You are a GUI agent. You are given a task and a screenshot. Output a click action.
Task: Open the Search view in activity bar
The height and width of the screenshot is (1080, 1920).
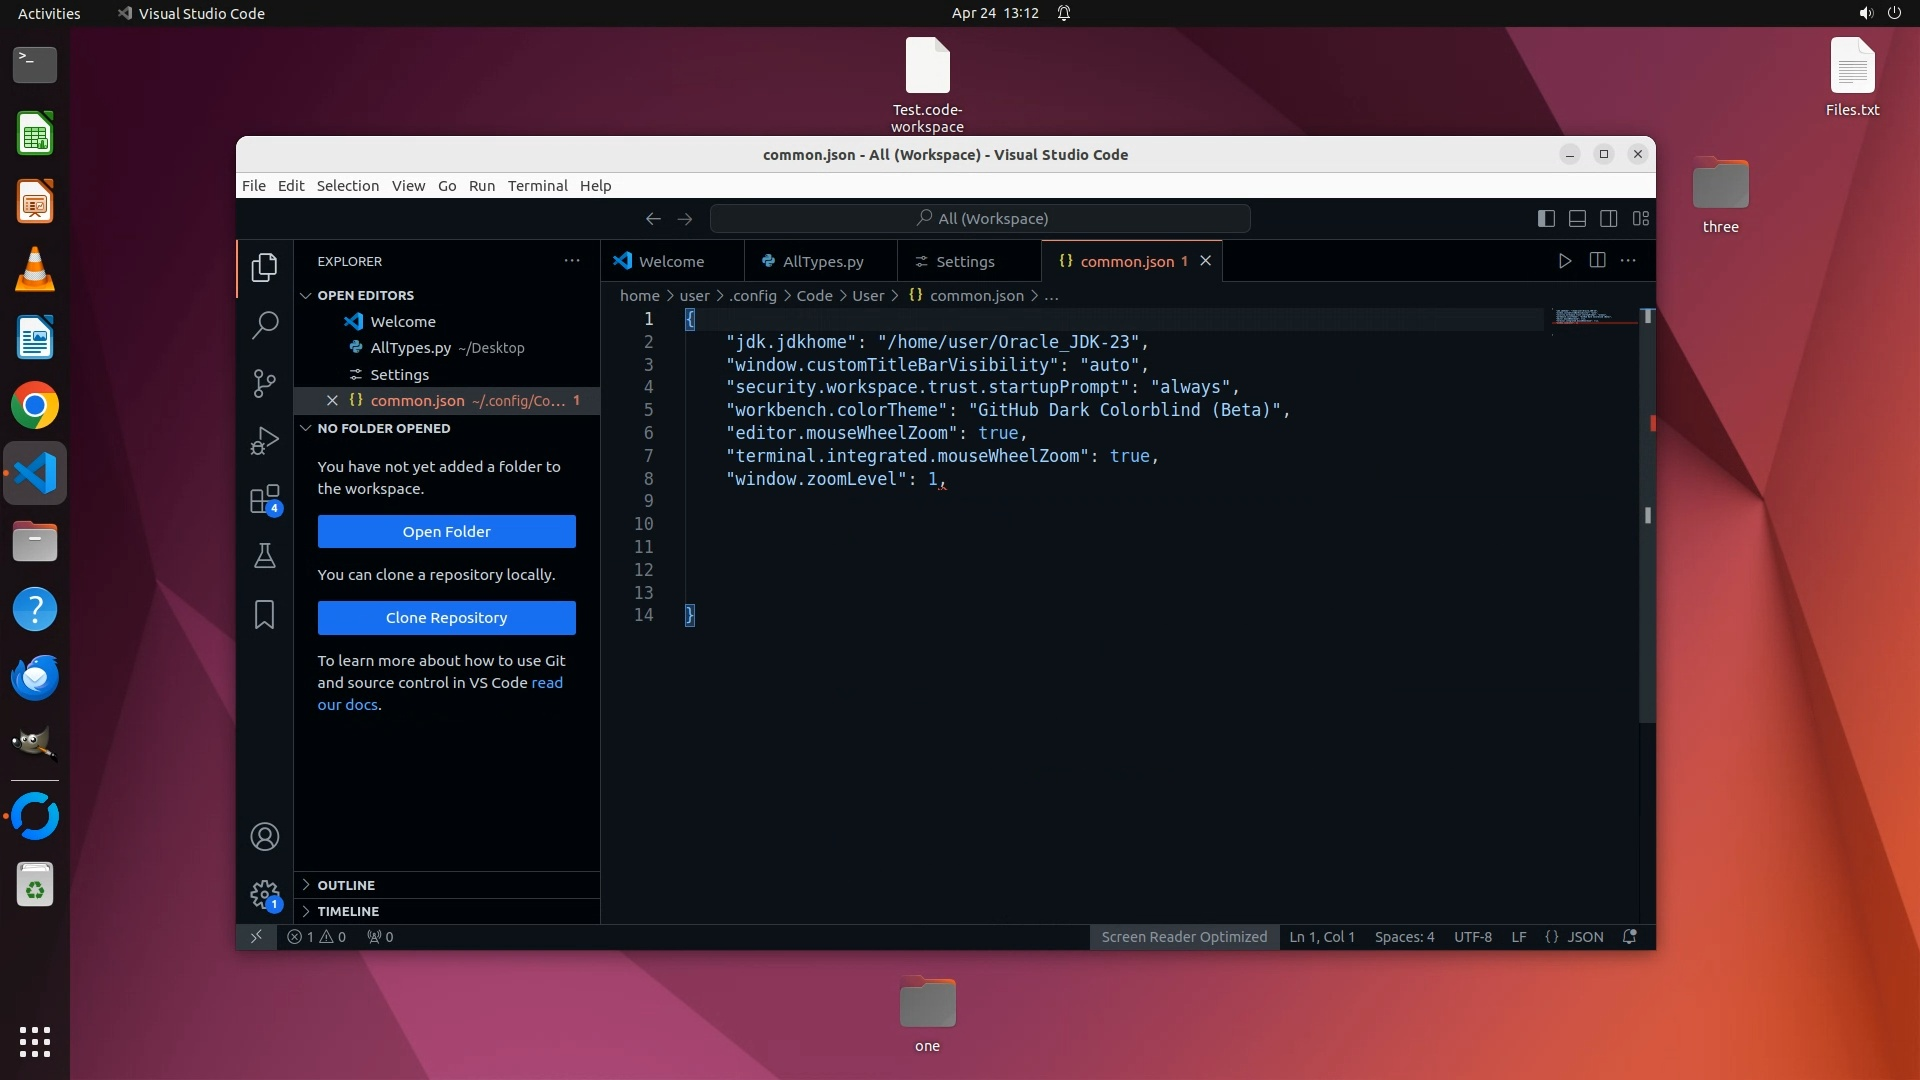point(264,325)
